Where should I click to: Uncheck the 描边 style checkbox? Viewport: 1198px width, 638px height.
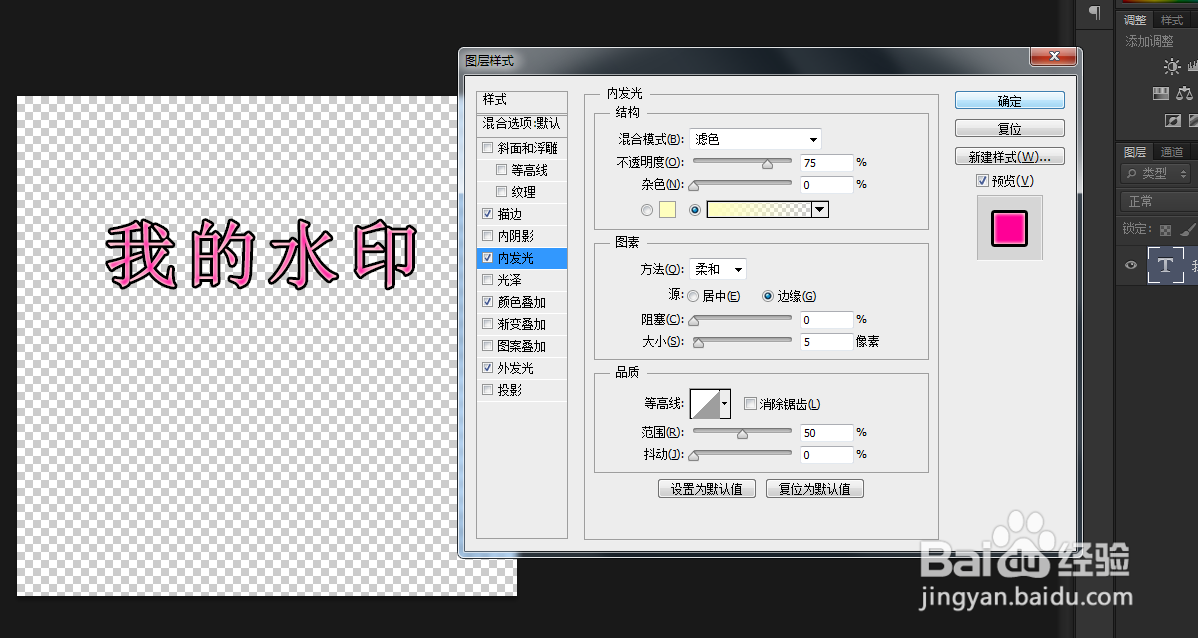pos(487,214)
